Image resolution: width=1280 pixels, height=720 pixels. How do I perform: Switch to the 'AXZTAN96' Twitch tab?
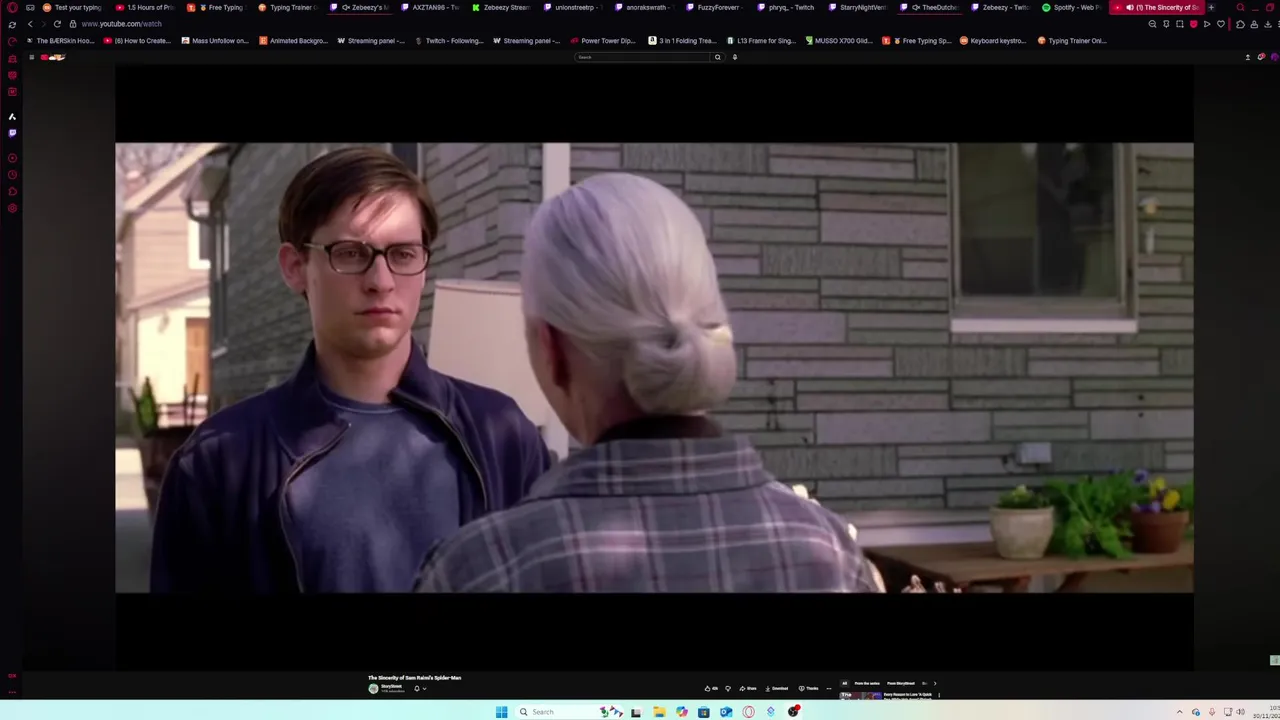point(431,7)
